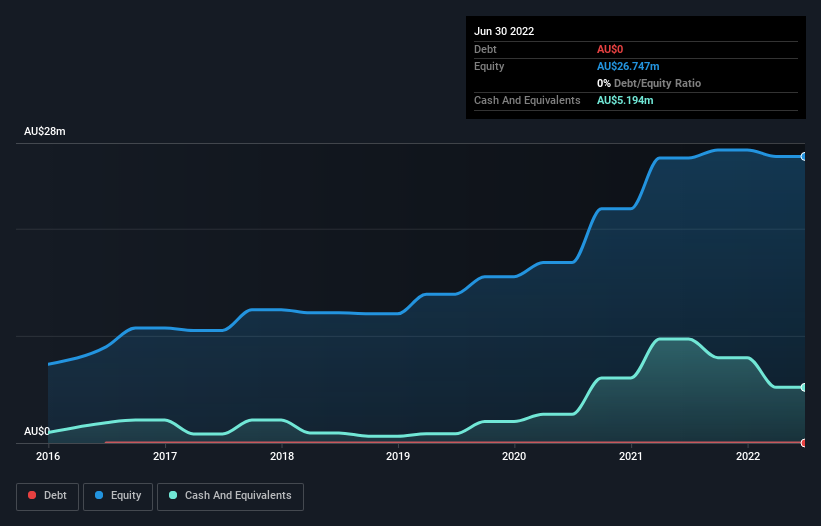Screen dimensions: 821x526
Task: Click the 2016 axis label
Action: 48,456
